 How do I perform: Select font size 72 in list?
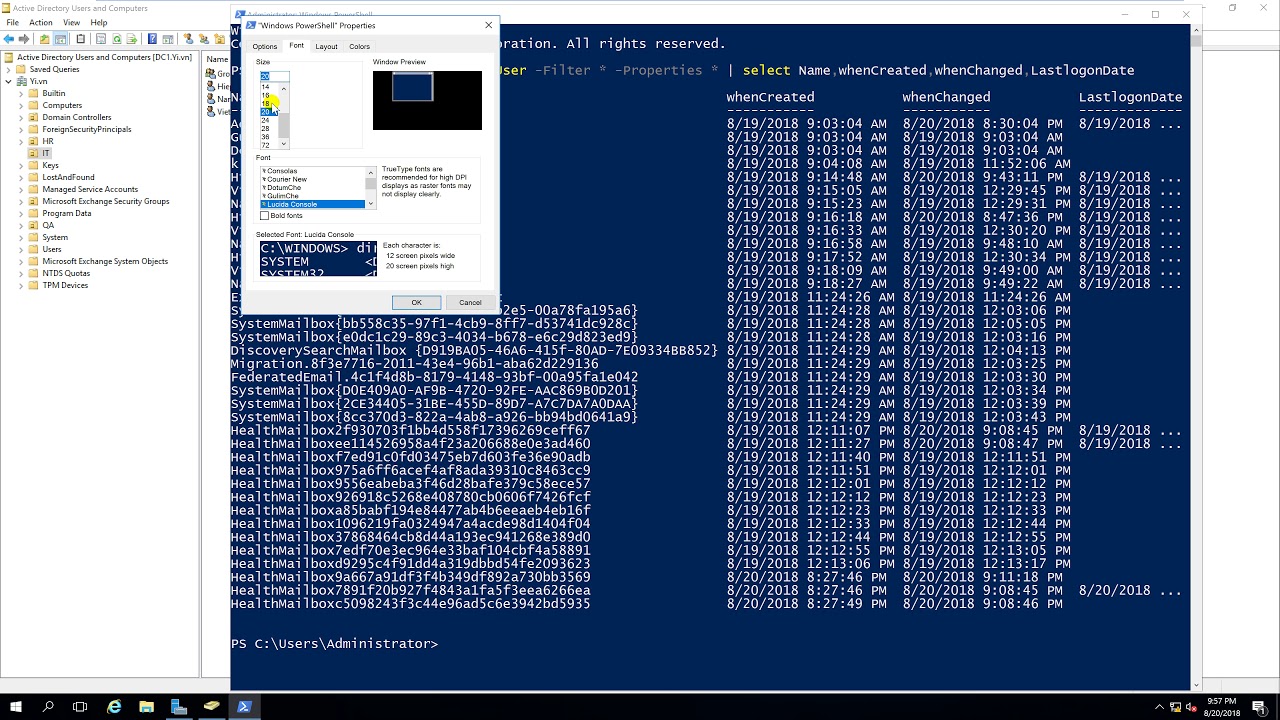tap(266, 145)
